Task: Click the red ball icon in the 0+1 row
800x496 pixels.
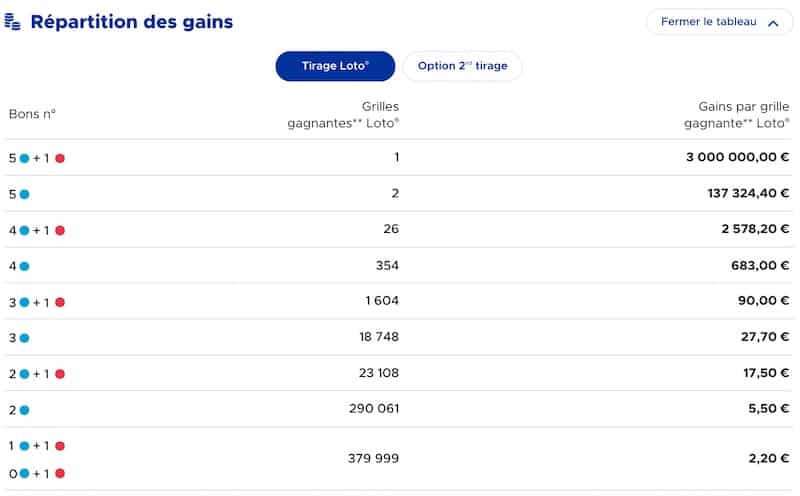Action: 60,473
